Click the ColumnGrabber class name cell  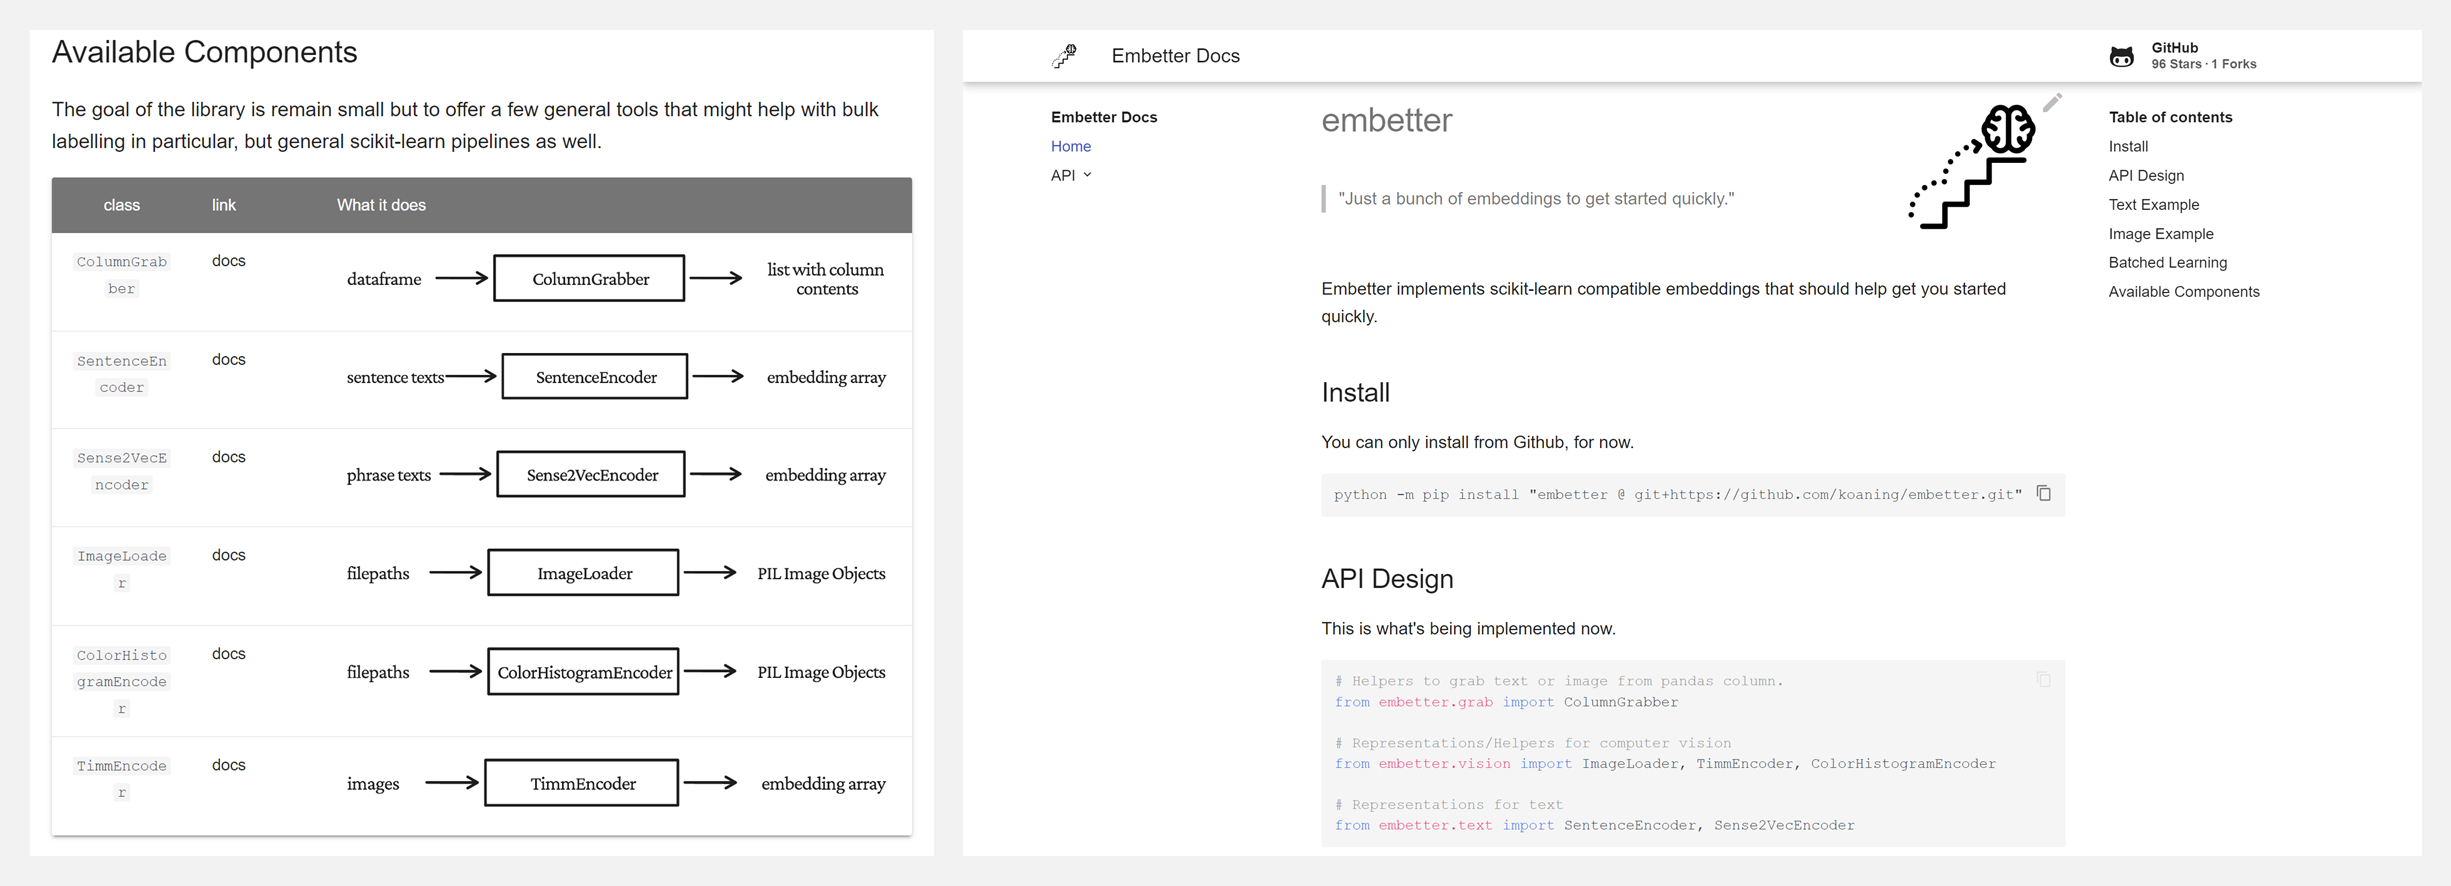pos(122,275)
